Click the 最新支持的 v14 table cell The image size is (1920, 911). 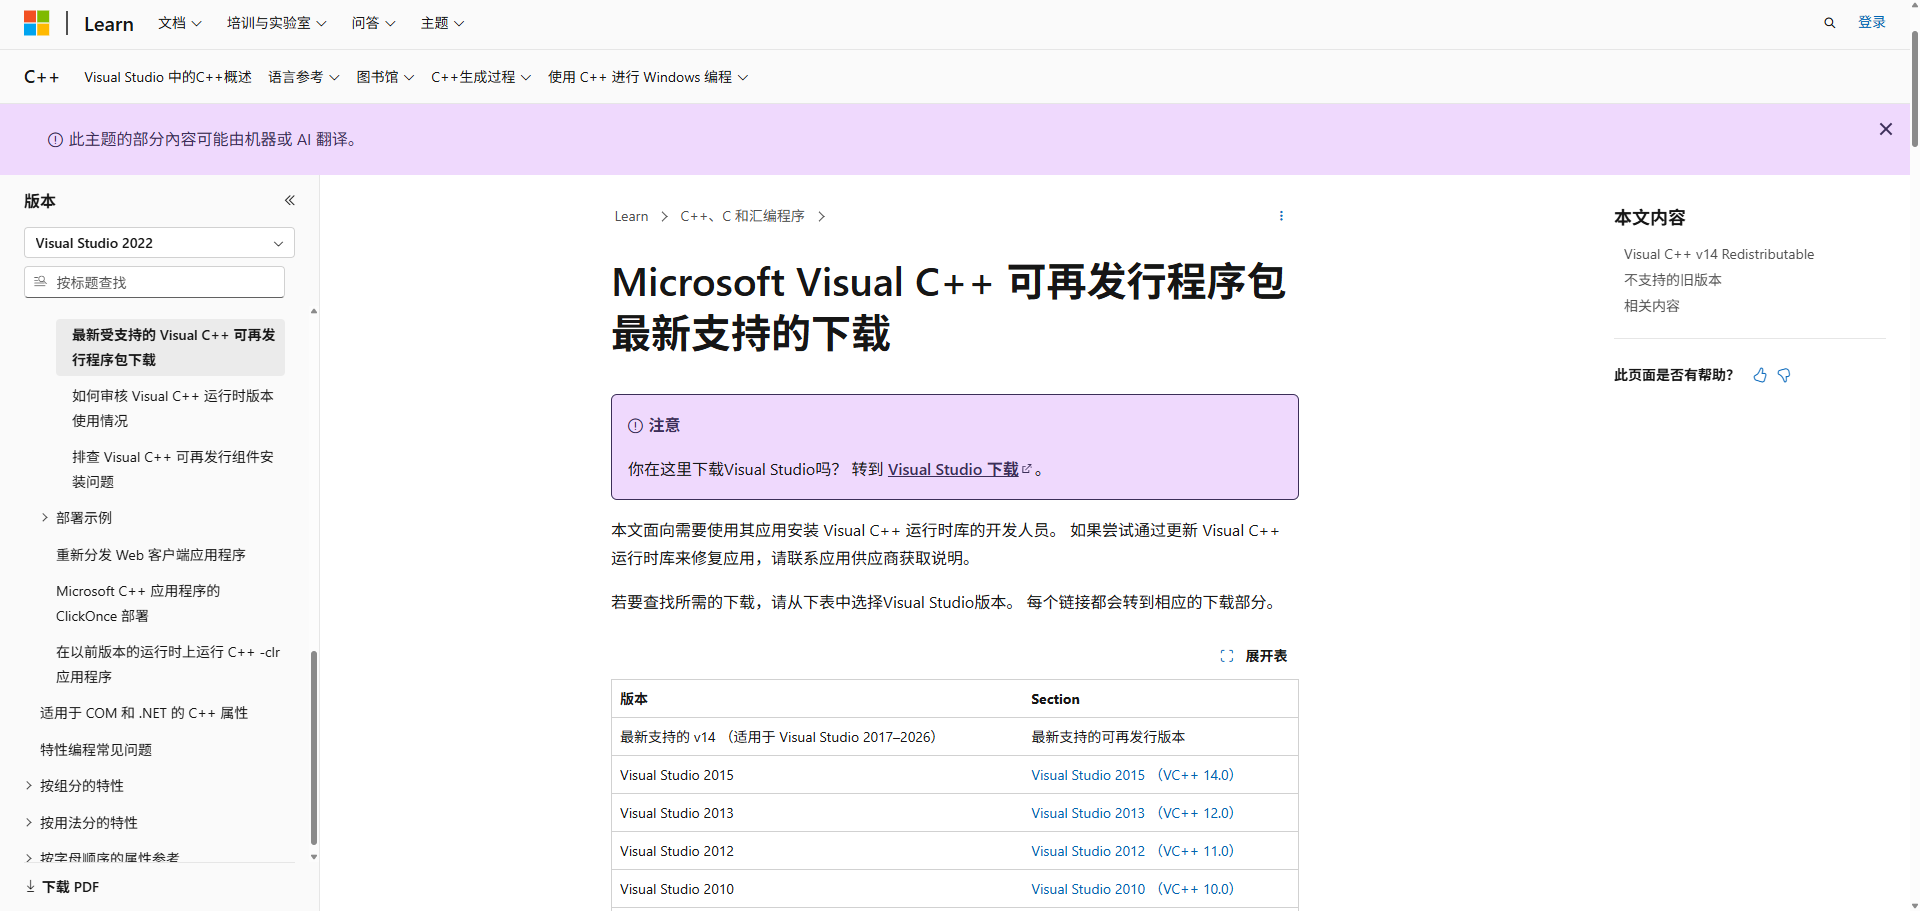coord(816,737)
